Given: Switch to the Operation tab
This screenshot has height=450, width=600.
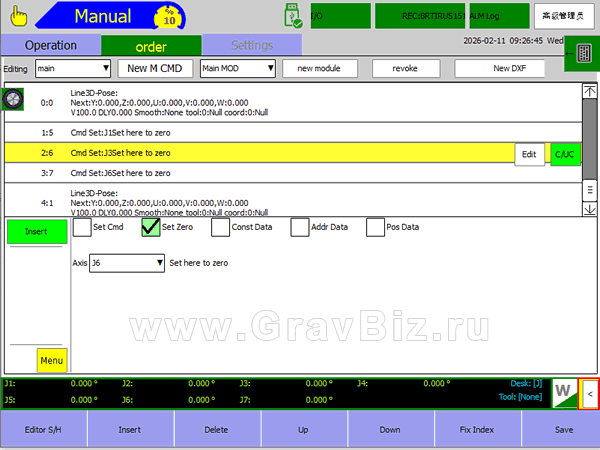Looking at the screenshot, I should [x=51, y=45].
